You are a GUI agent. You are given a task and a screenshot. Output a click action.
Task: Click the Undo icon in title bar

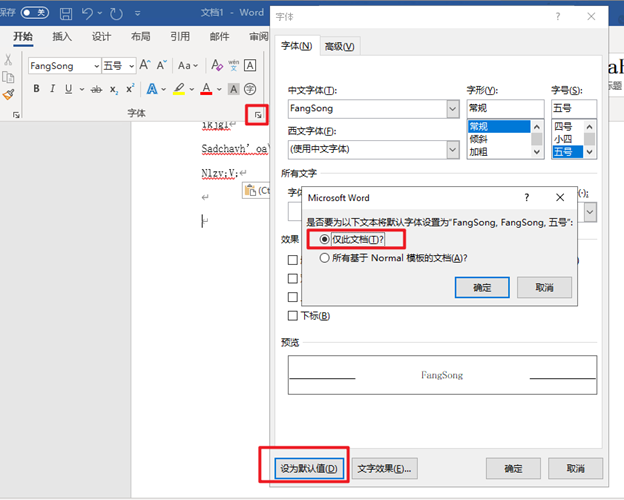click(87, 14)
